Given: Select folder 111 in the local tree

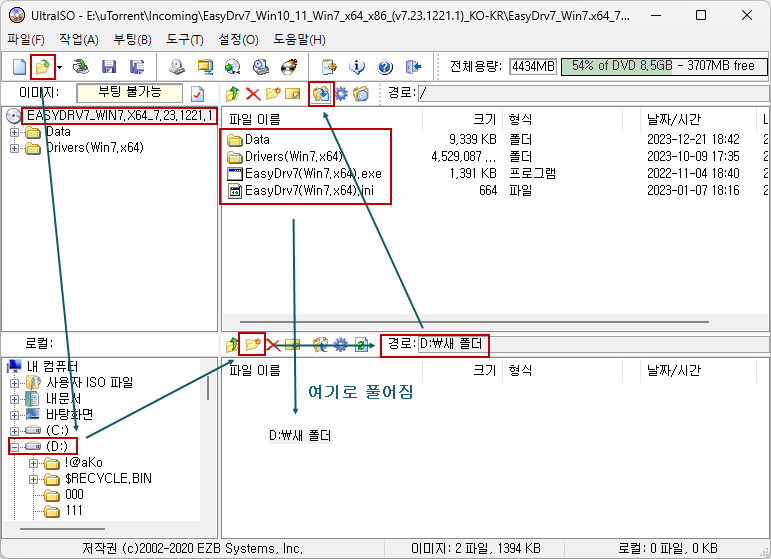Looking at the screenshot, I should coord(74,511).
